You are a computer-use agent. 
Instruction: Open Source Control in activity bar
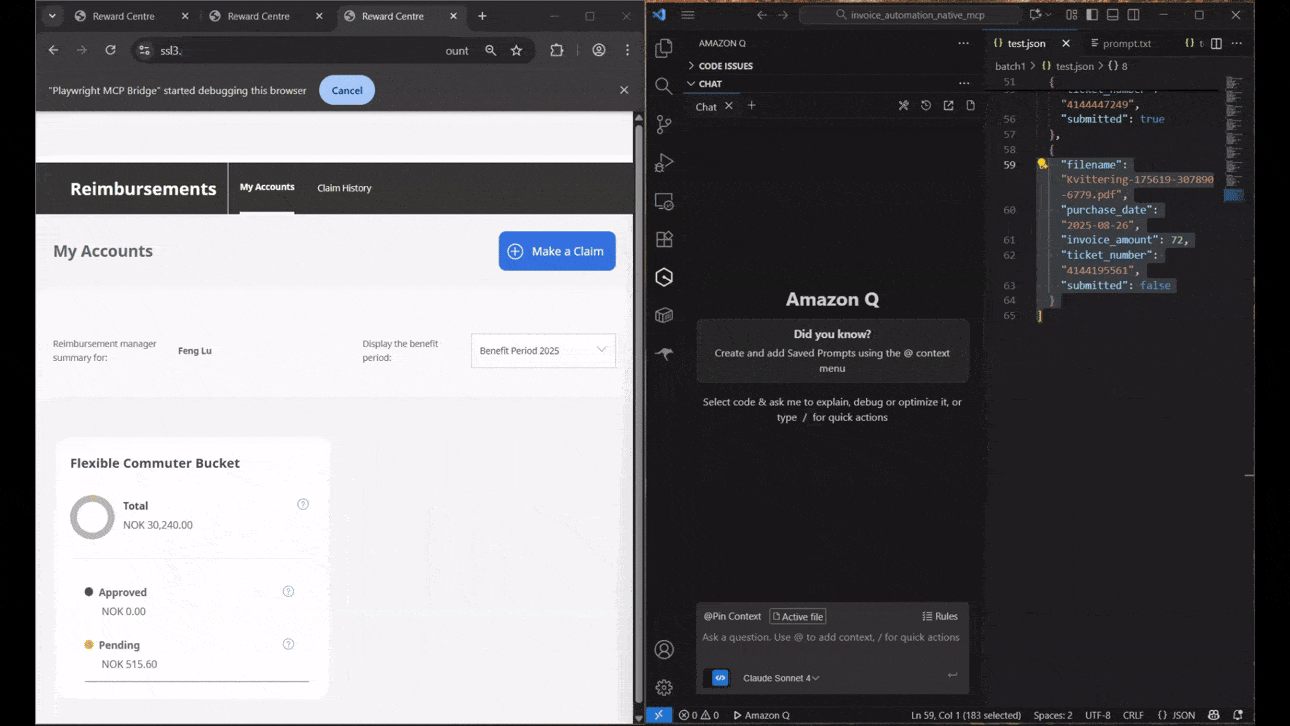[664, 124]
